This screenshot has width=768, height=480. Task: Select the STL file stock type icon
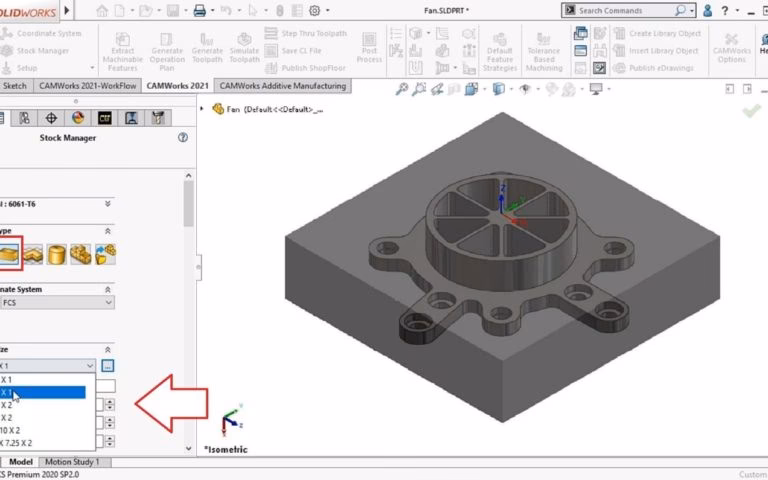click(81, 255)
